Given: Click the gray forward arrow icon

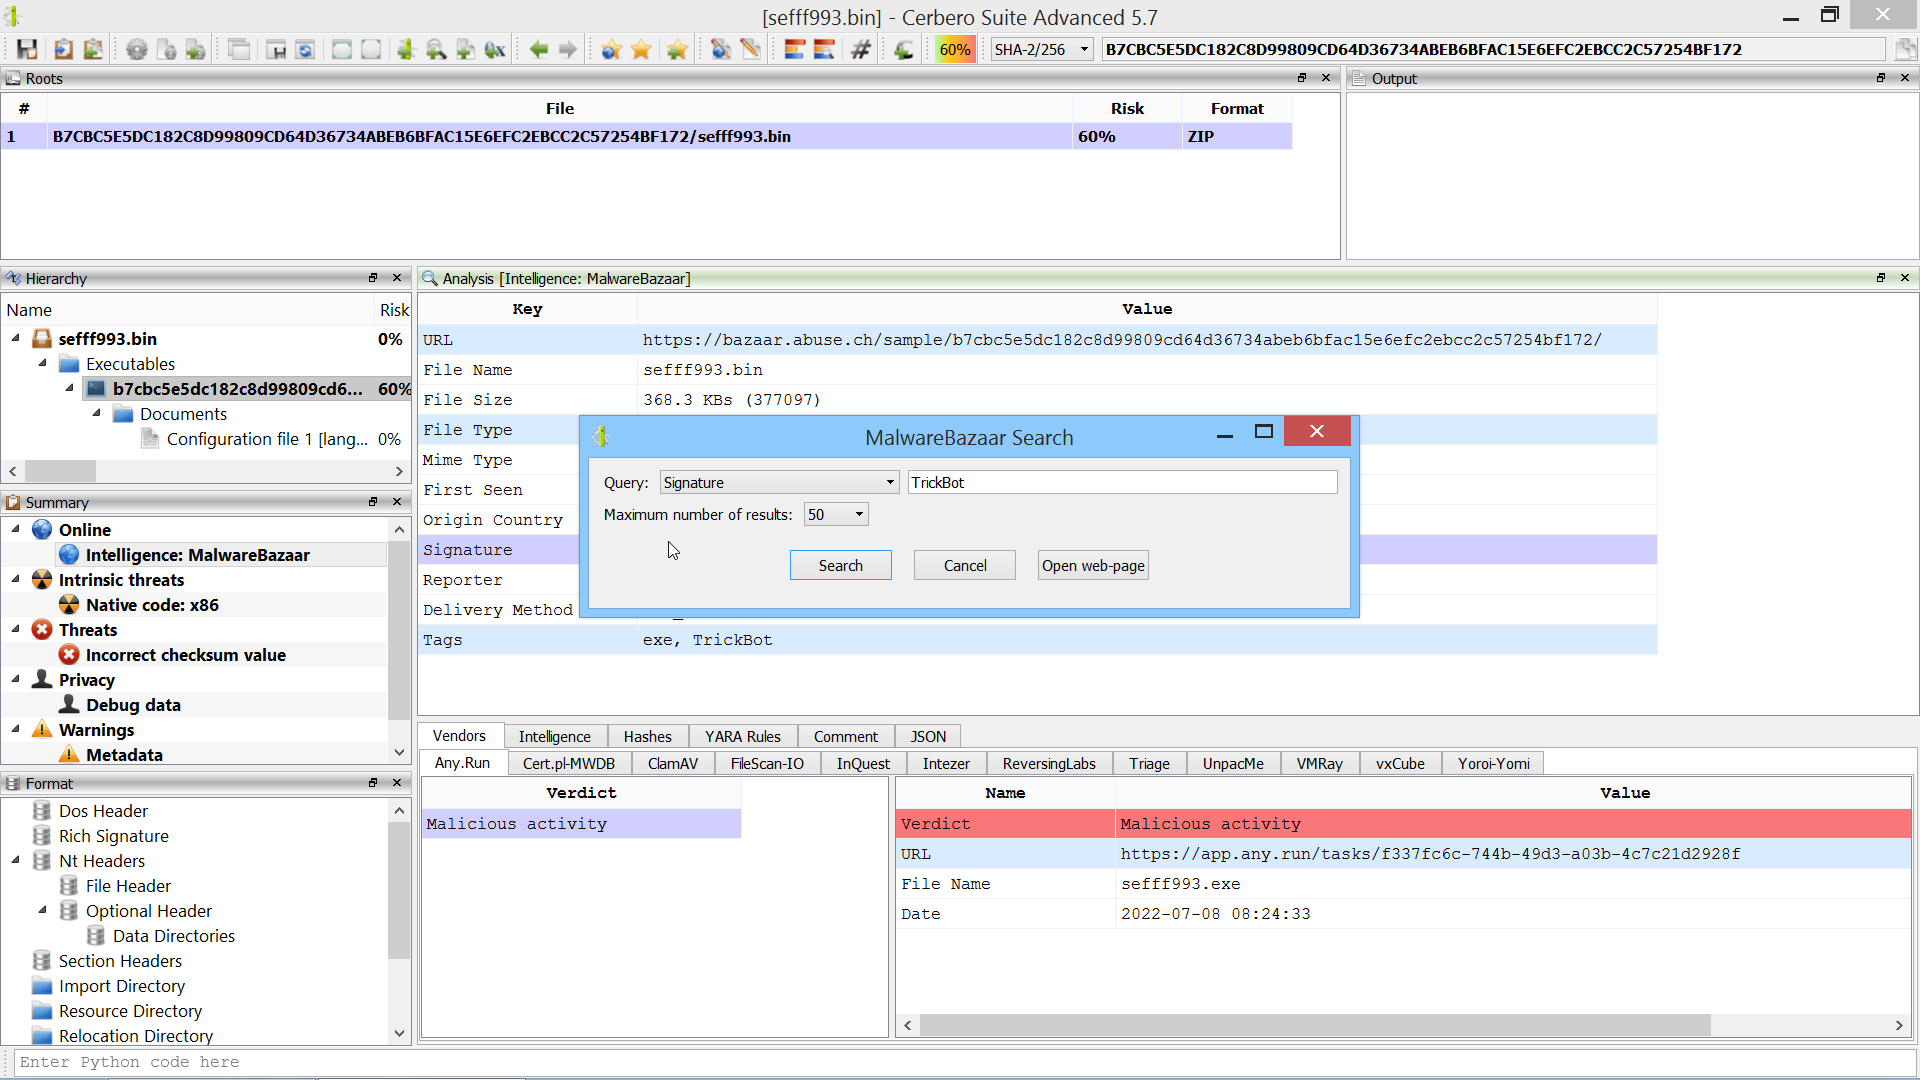Looking at the screenshot, I should point(568,49).
